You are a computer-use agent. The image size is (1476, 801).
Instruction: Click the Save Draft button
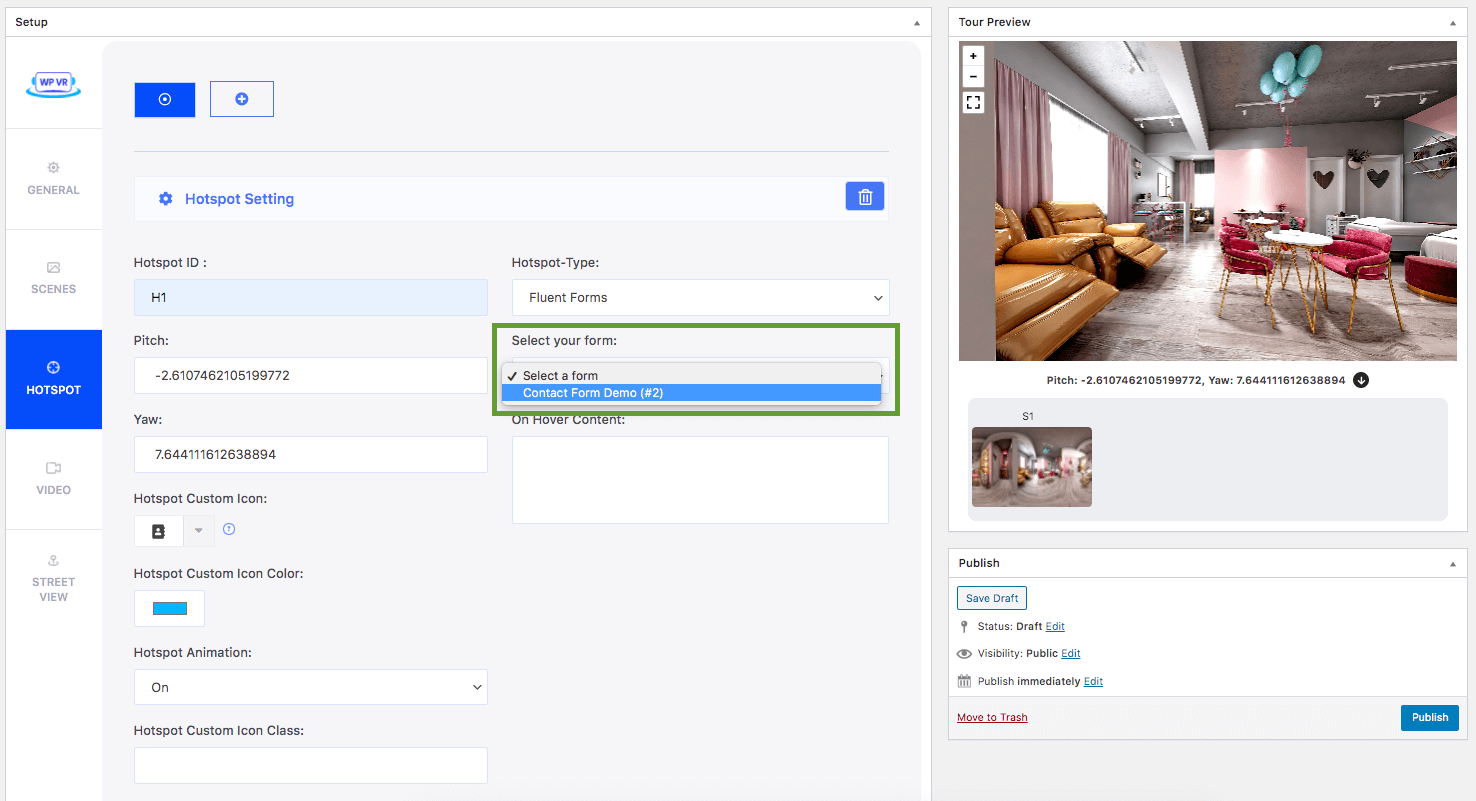point(992,598)
